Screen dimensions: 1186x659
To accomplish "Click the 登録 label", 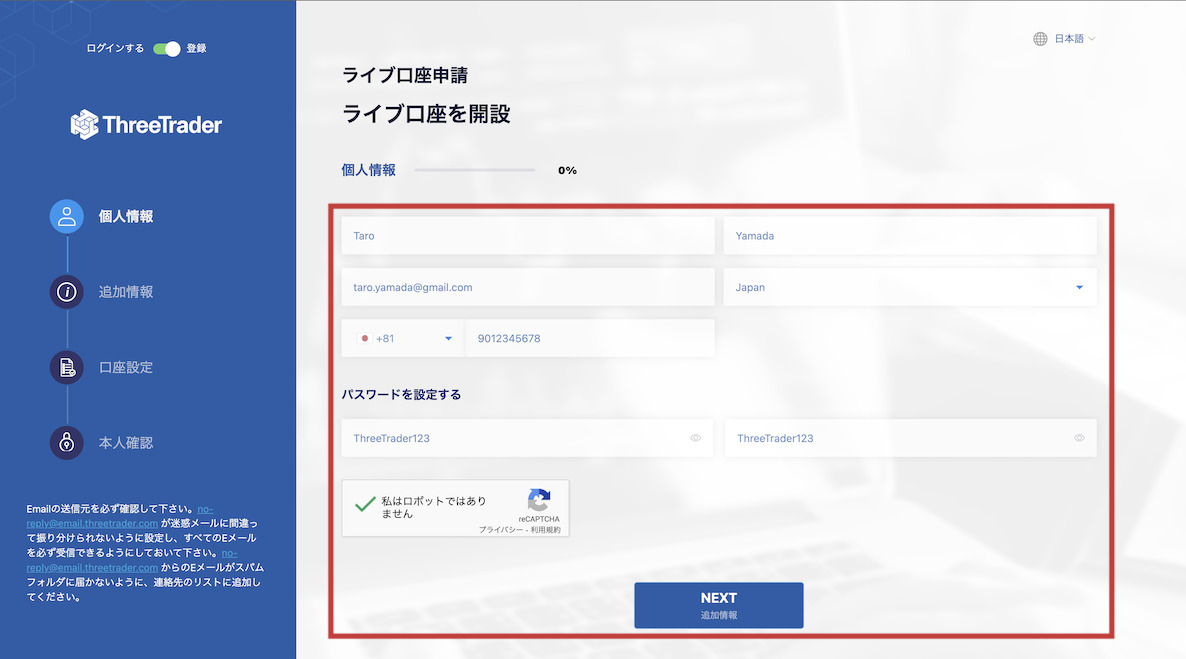I will [197, 48].
